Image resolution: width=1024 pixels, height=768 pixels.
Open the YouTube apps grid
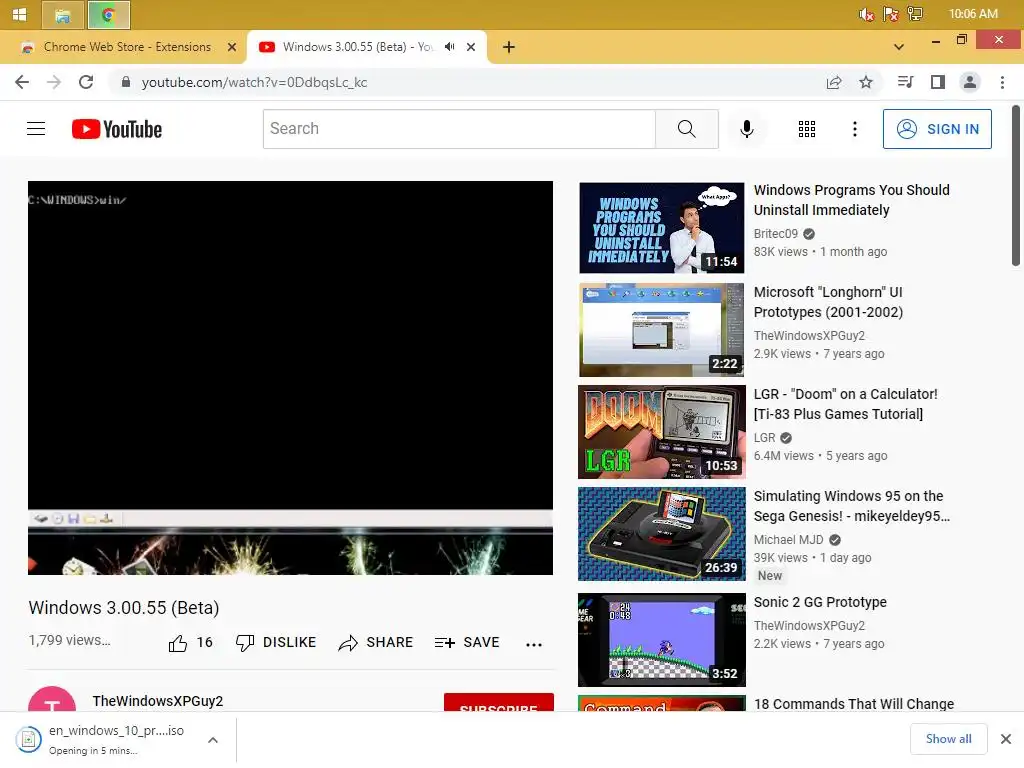[807, 129]
